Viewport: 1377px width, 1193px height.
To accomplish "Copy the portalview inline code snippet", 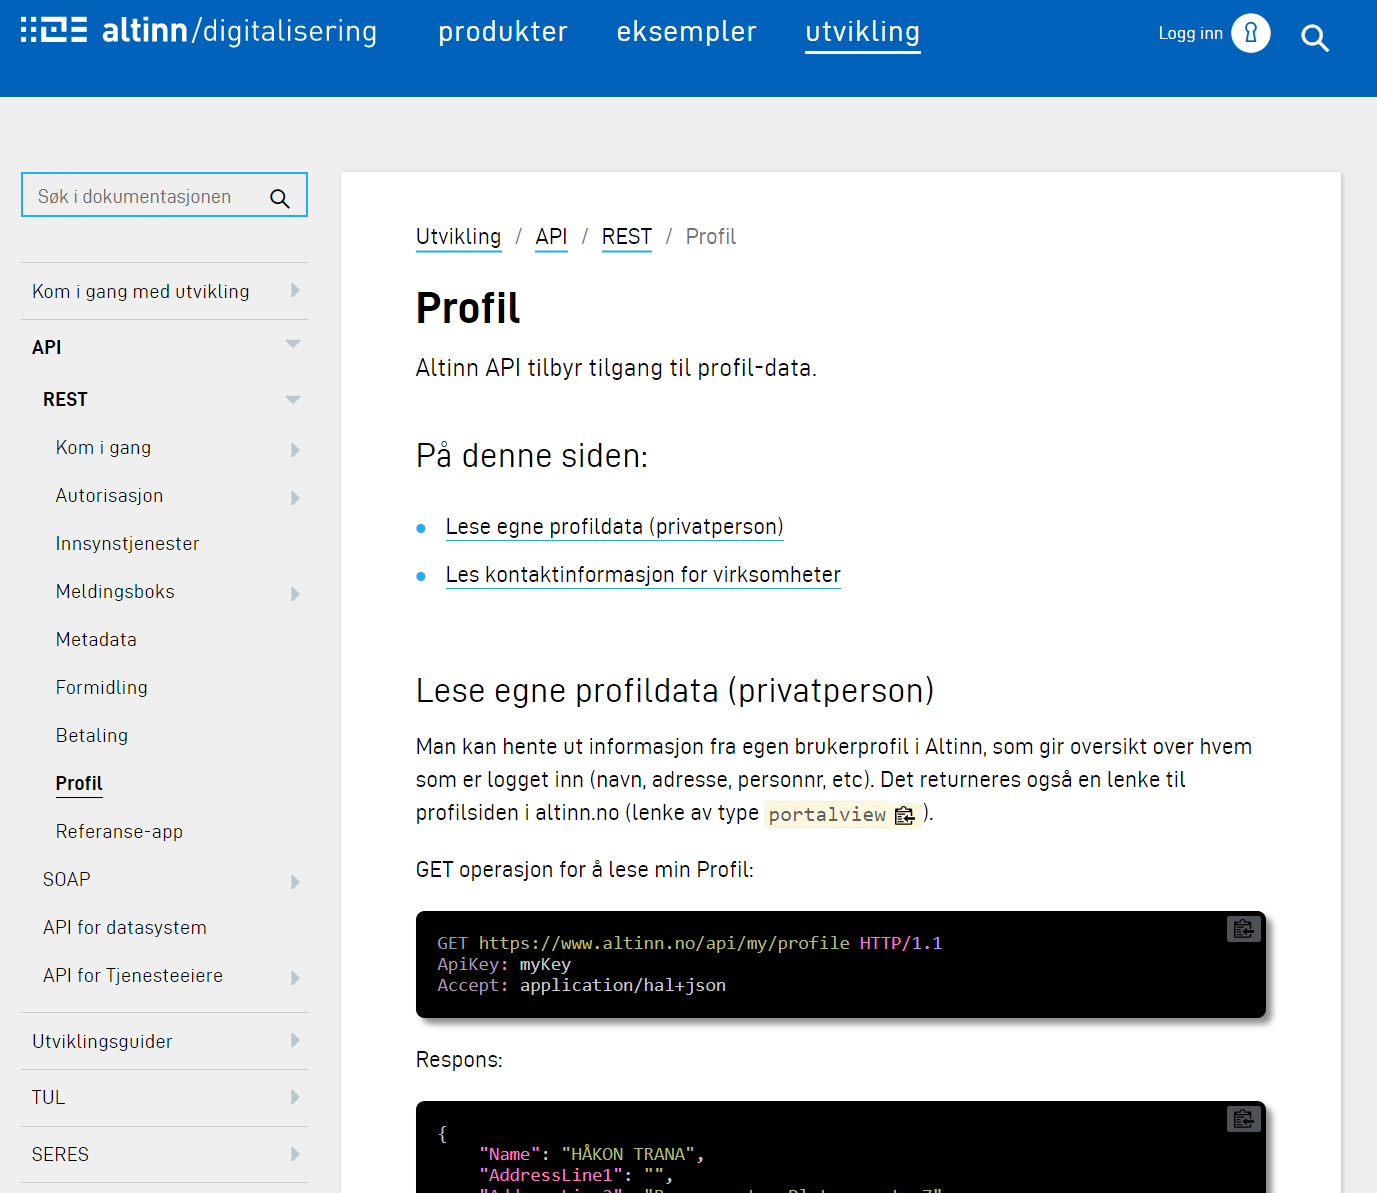I will point(905,815).
